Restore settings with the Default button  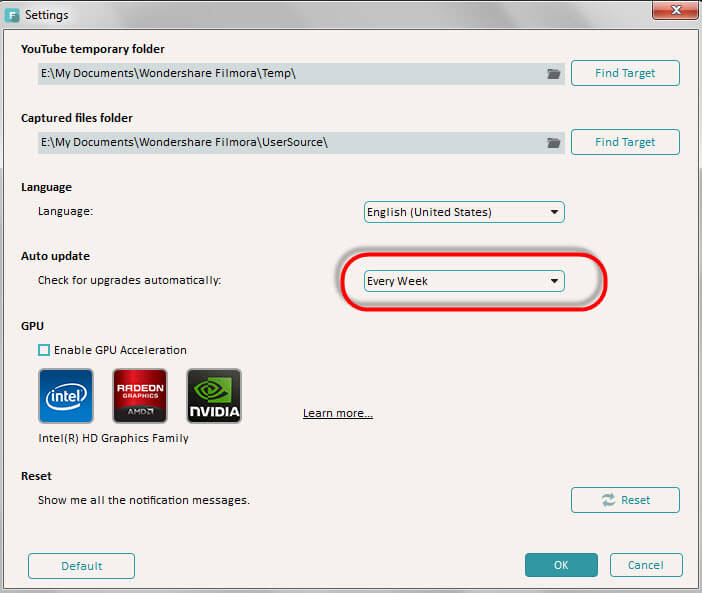[81, 566]
